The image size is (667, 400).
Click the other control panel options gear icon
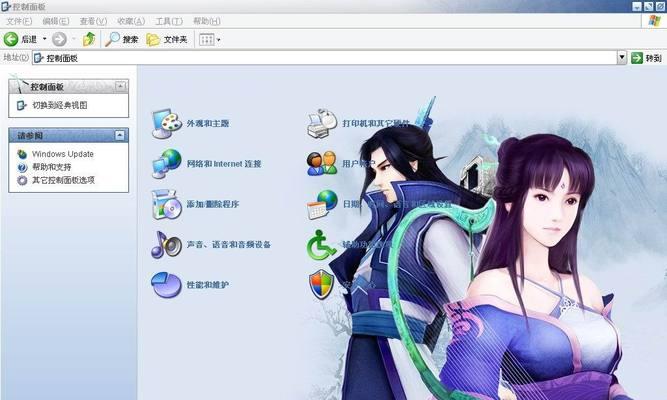pos(22,180)
